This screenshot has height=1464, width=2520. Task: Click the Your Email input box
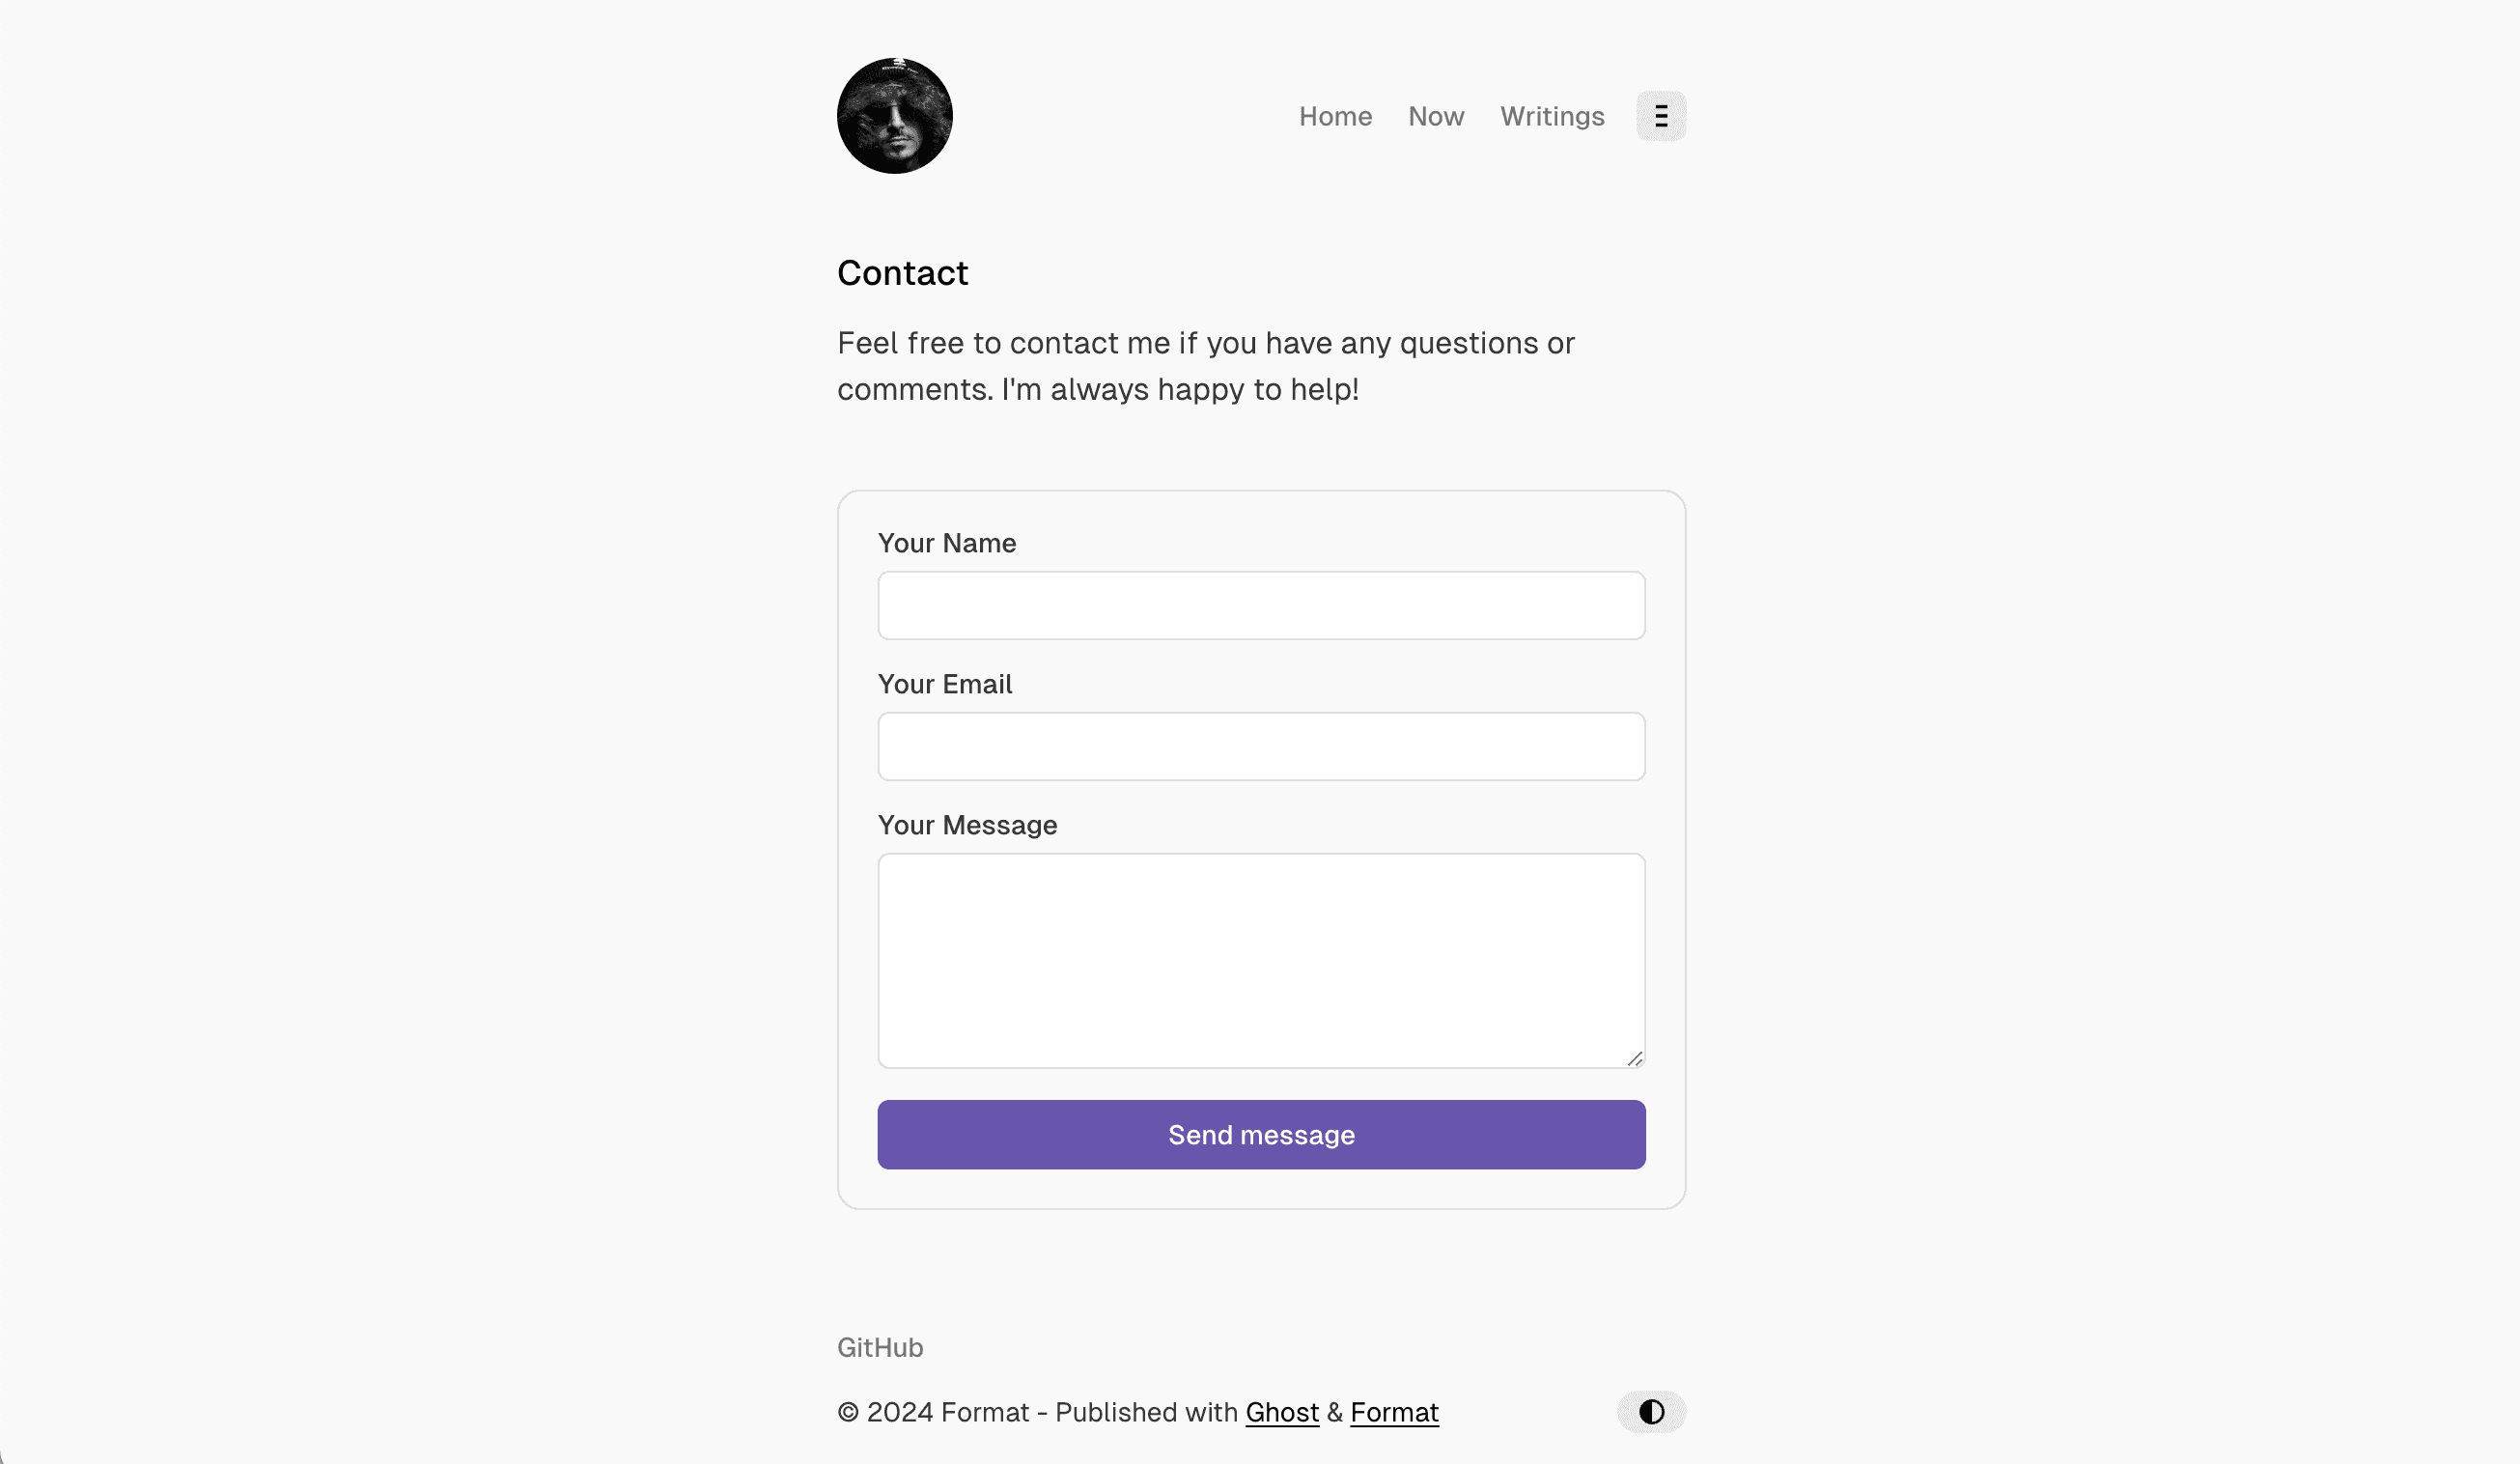1260,746
